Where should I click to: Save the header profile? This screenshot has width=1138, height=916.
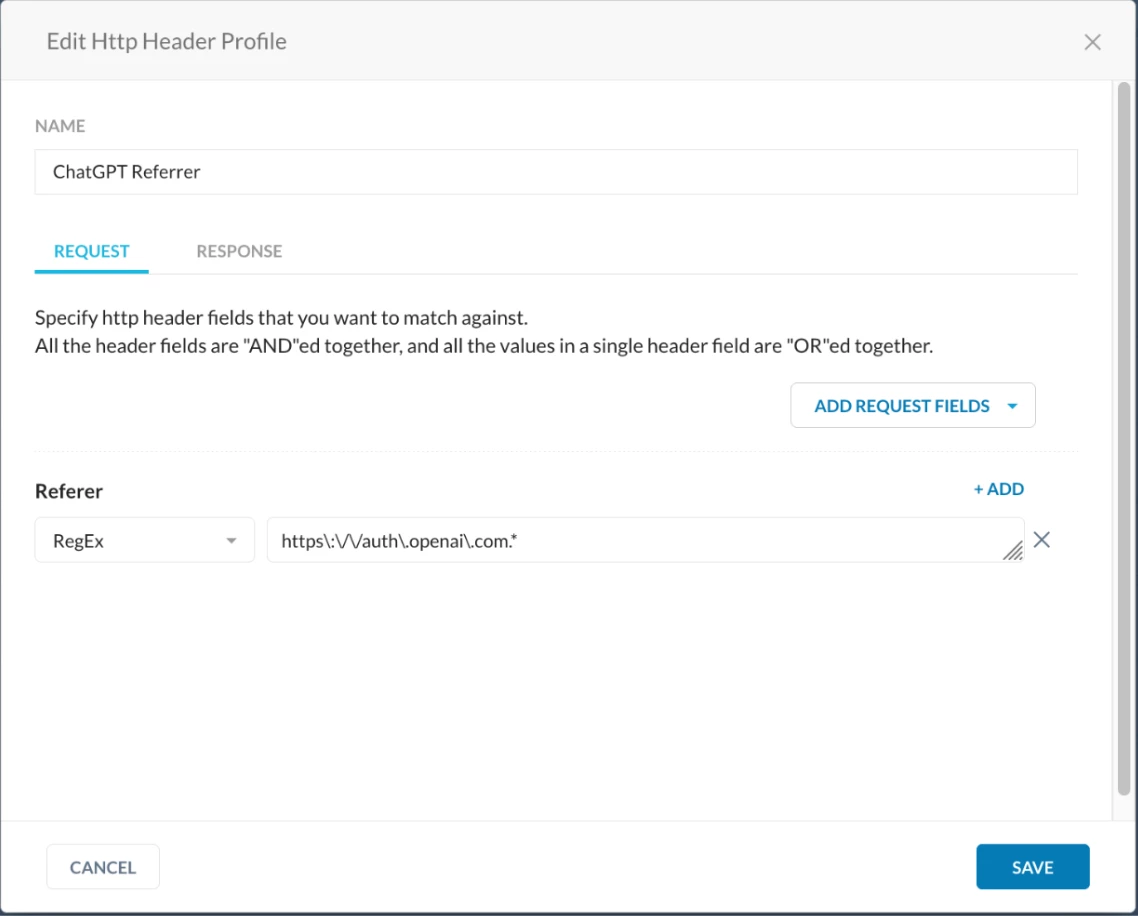[x=1032, y=867]
